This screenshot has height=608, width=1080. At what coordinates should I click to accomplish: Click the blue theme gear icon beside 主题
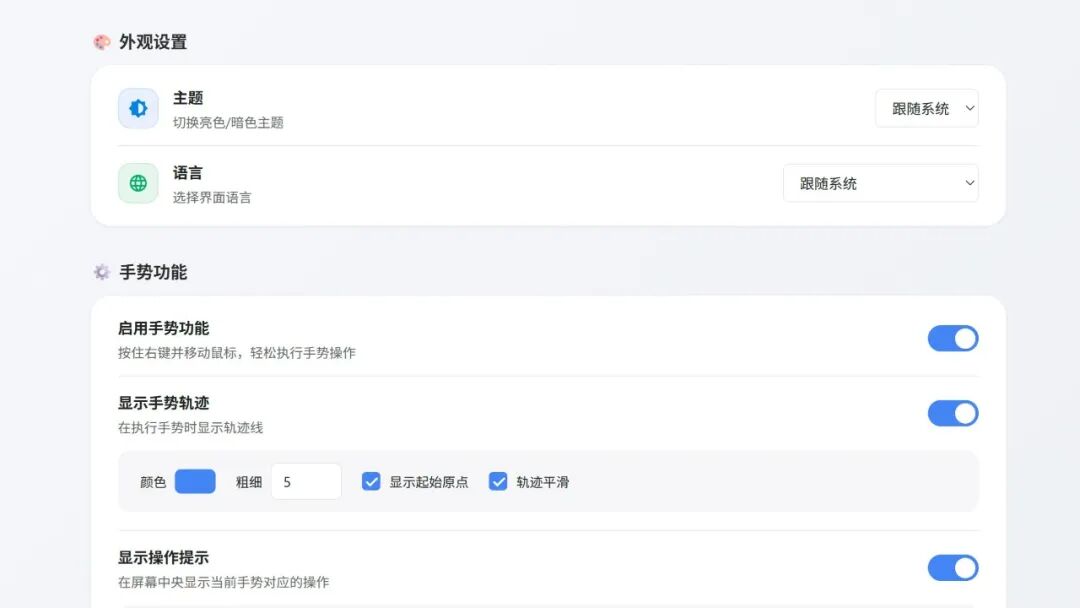pos(137,108)
